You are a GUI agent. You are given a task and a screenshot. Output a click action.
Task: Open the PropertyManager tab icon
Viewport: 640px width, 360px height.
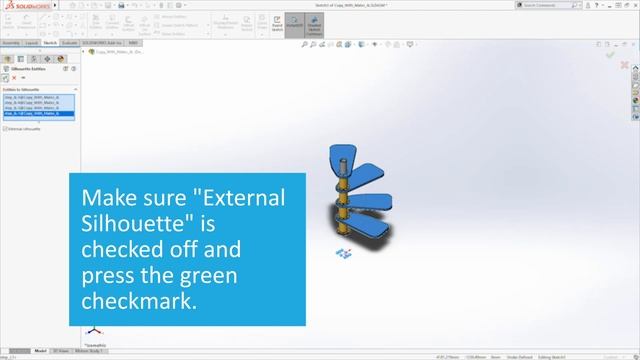click(20, 59)
